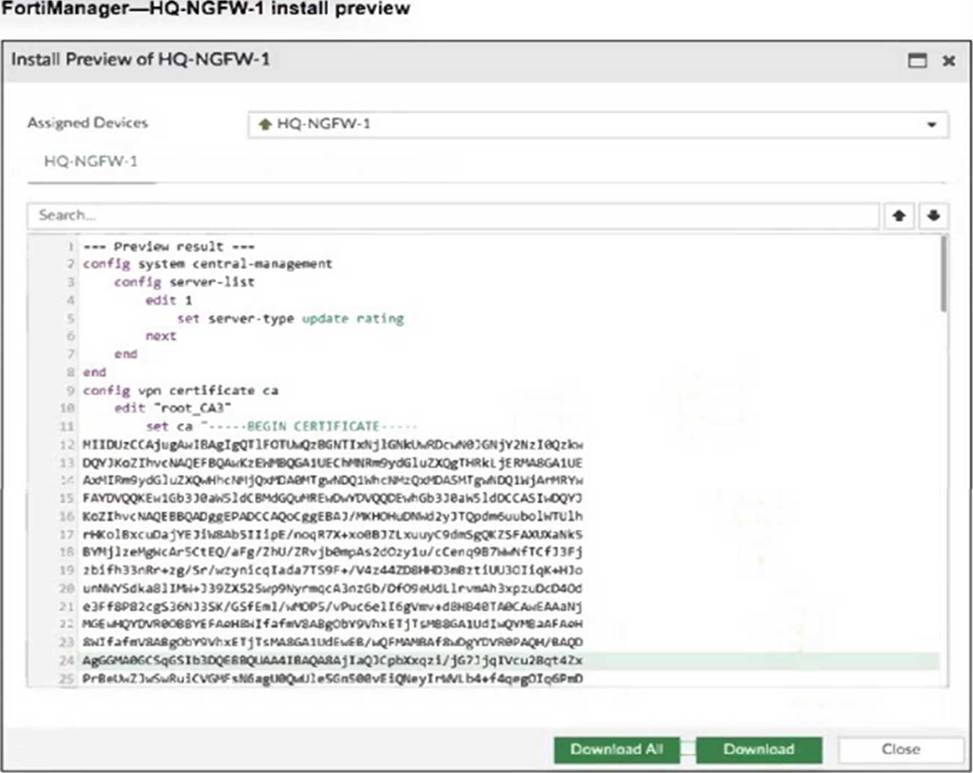973x773 pixels.
Task: Click into the Search field
Action: tap(455, 216)
